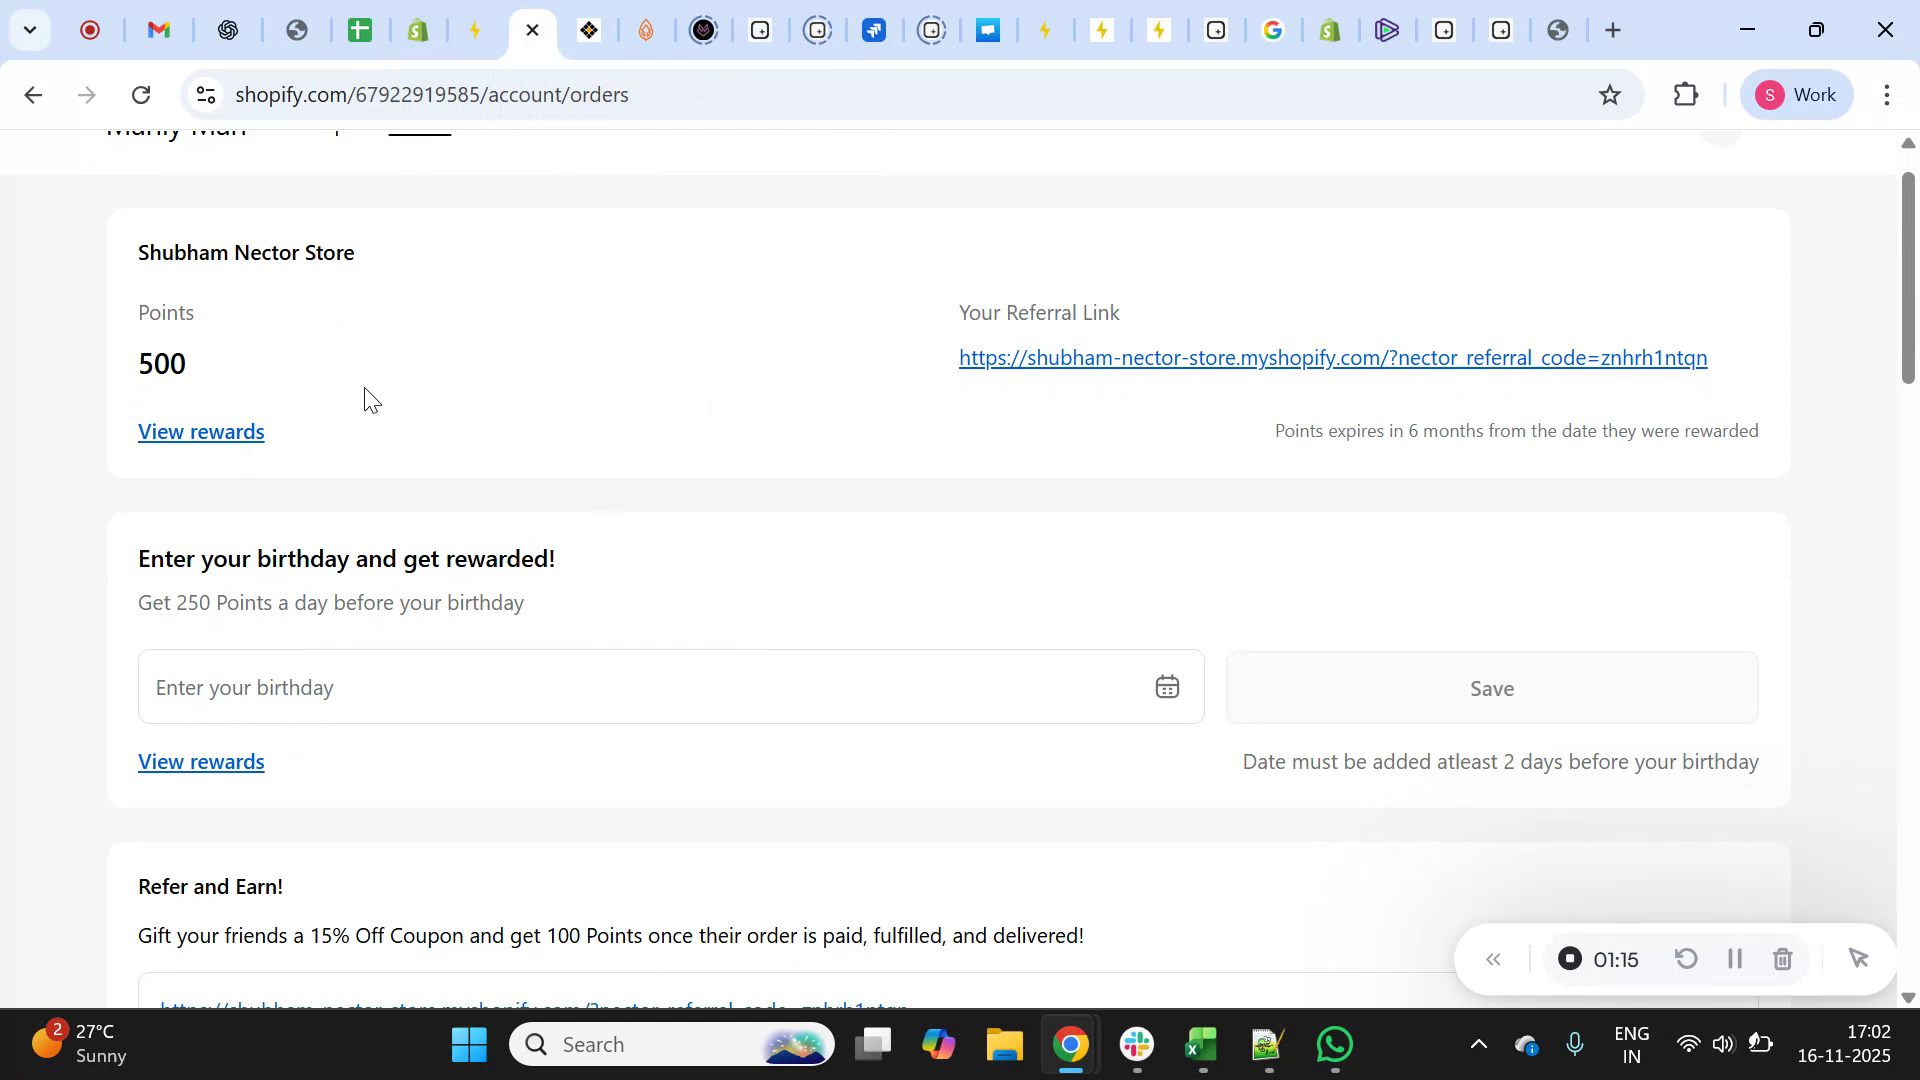Open the calendar picker for the birthday field
Screen dimensions: 1920x1080
pyautogui.click(x=1167, y=686)
